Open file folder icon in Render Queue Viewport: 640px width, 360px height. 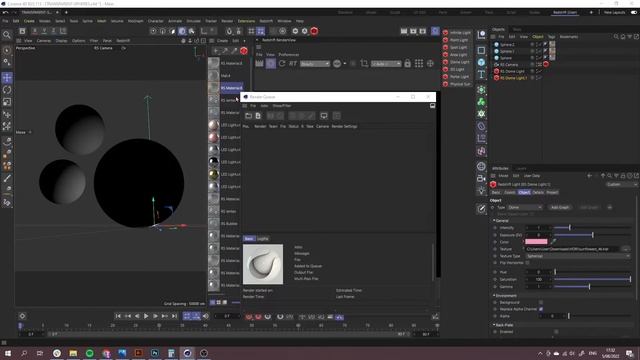click(x=248, y=116)
